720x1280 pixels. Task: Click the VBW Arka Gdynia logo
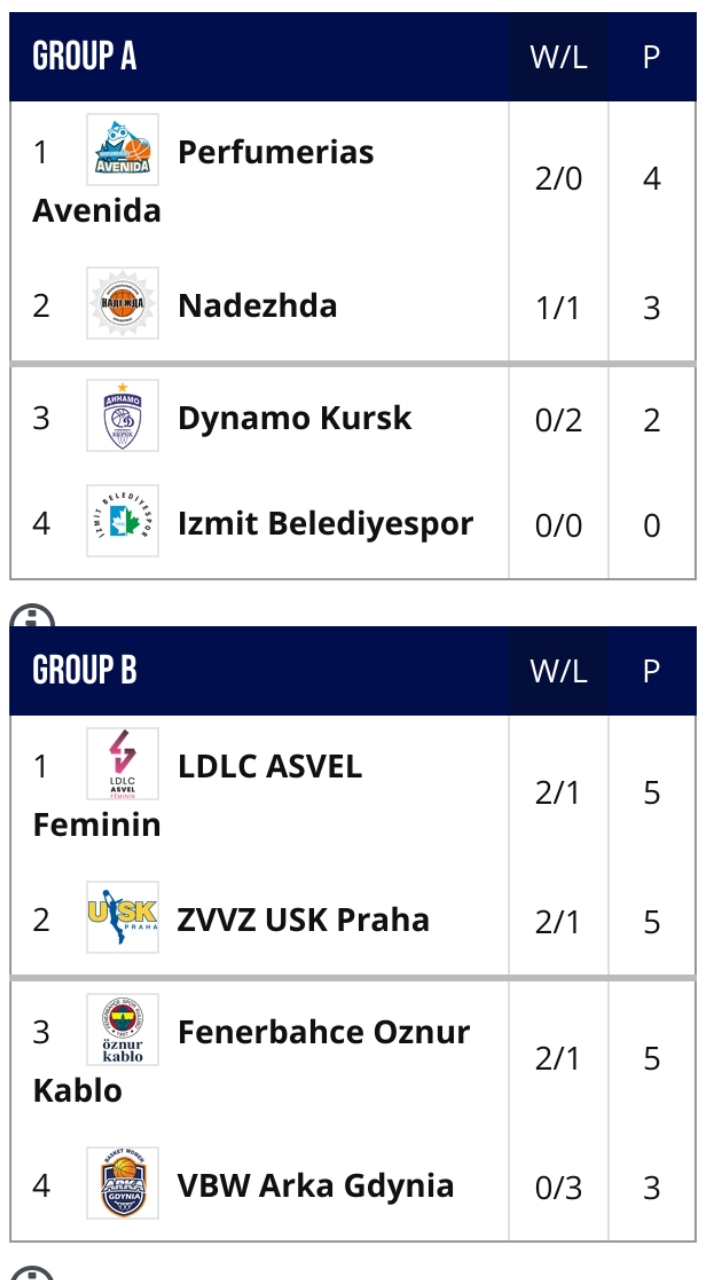click(x=122, y=1183)
